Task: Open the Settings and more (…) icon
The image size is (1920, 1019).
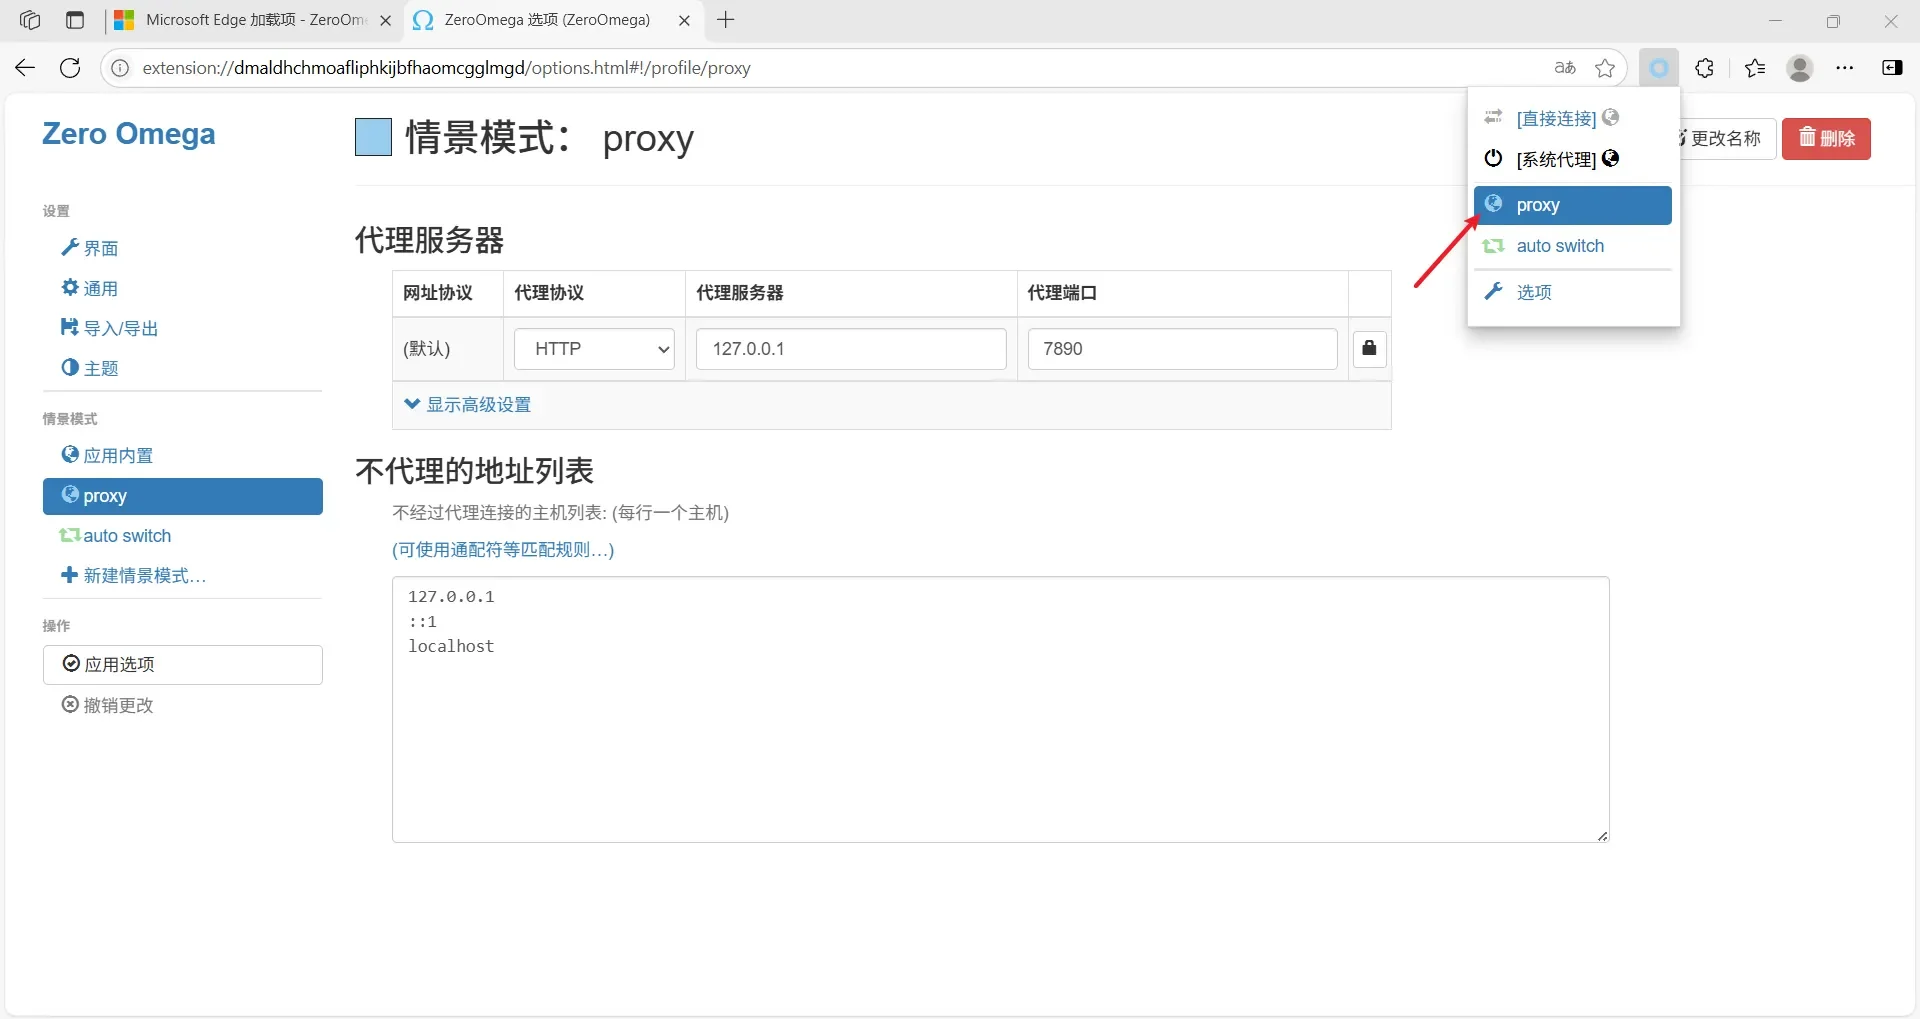Action: (x=1846, y=67)
